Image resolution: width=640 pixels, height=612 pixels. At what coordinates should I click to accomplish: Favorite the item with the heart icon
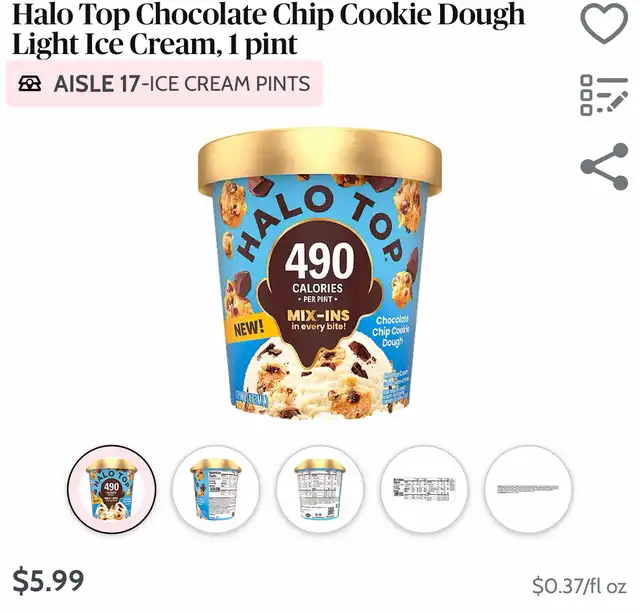pyautogui.click(x=604, y=23)
